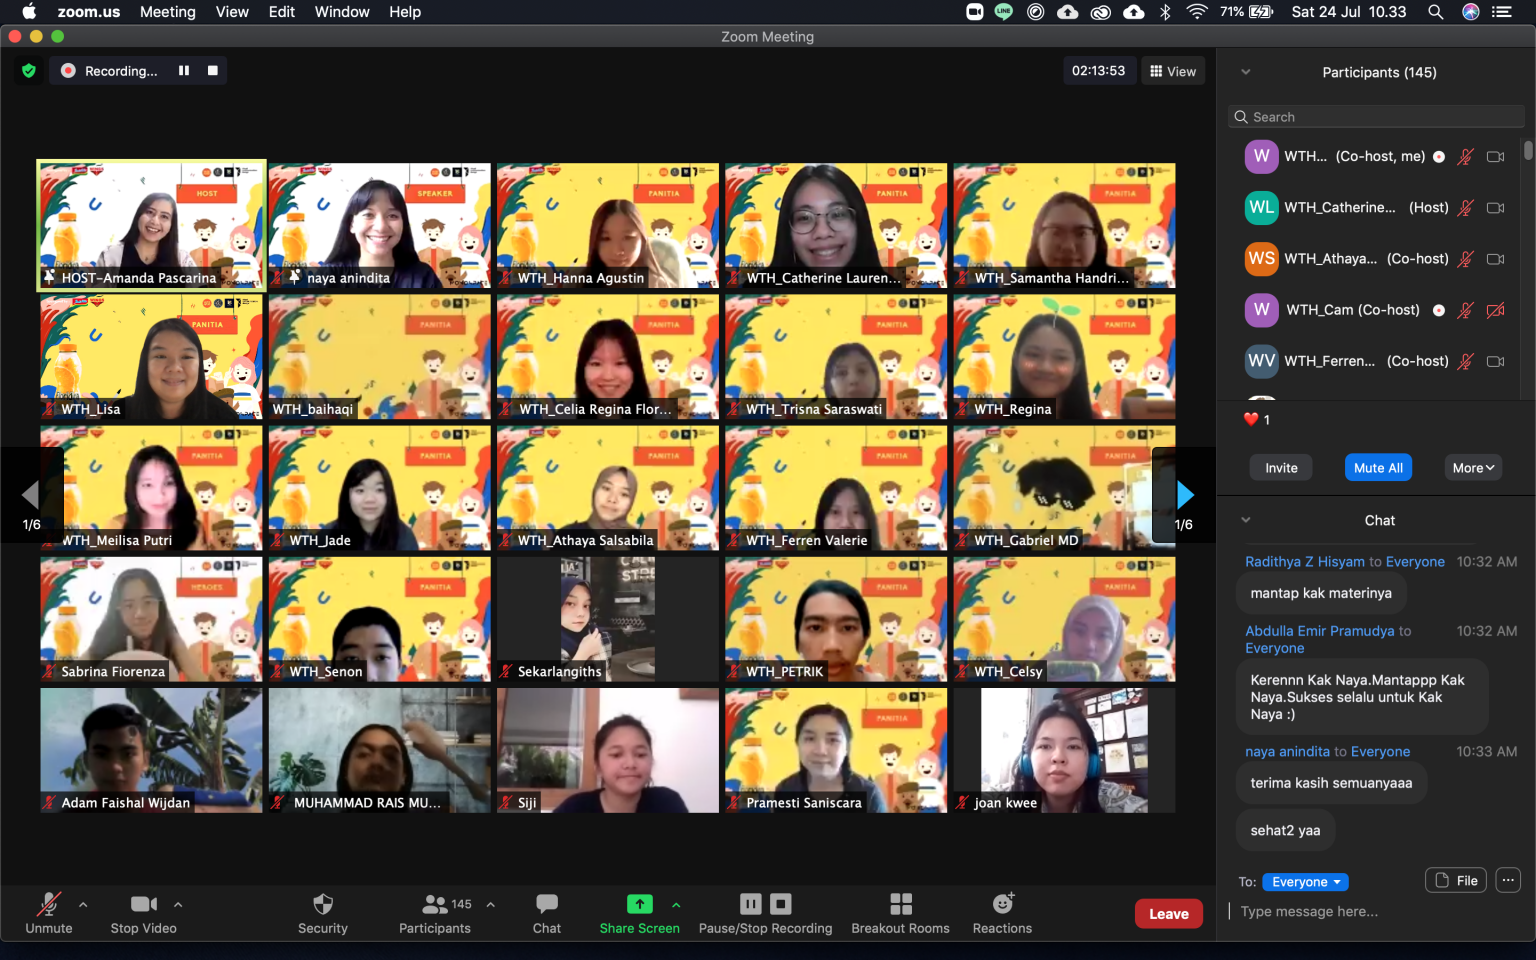The height and width of the screenshot is (960, 1536).
Task: Open the View layout options
Action: [x=1172, y=70]
